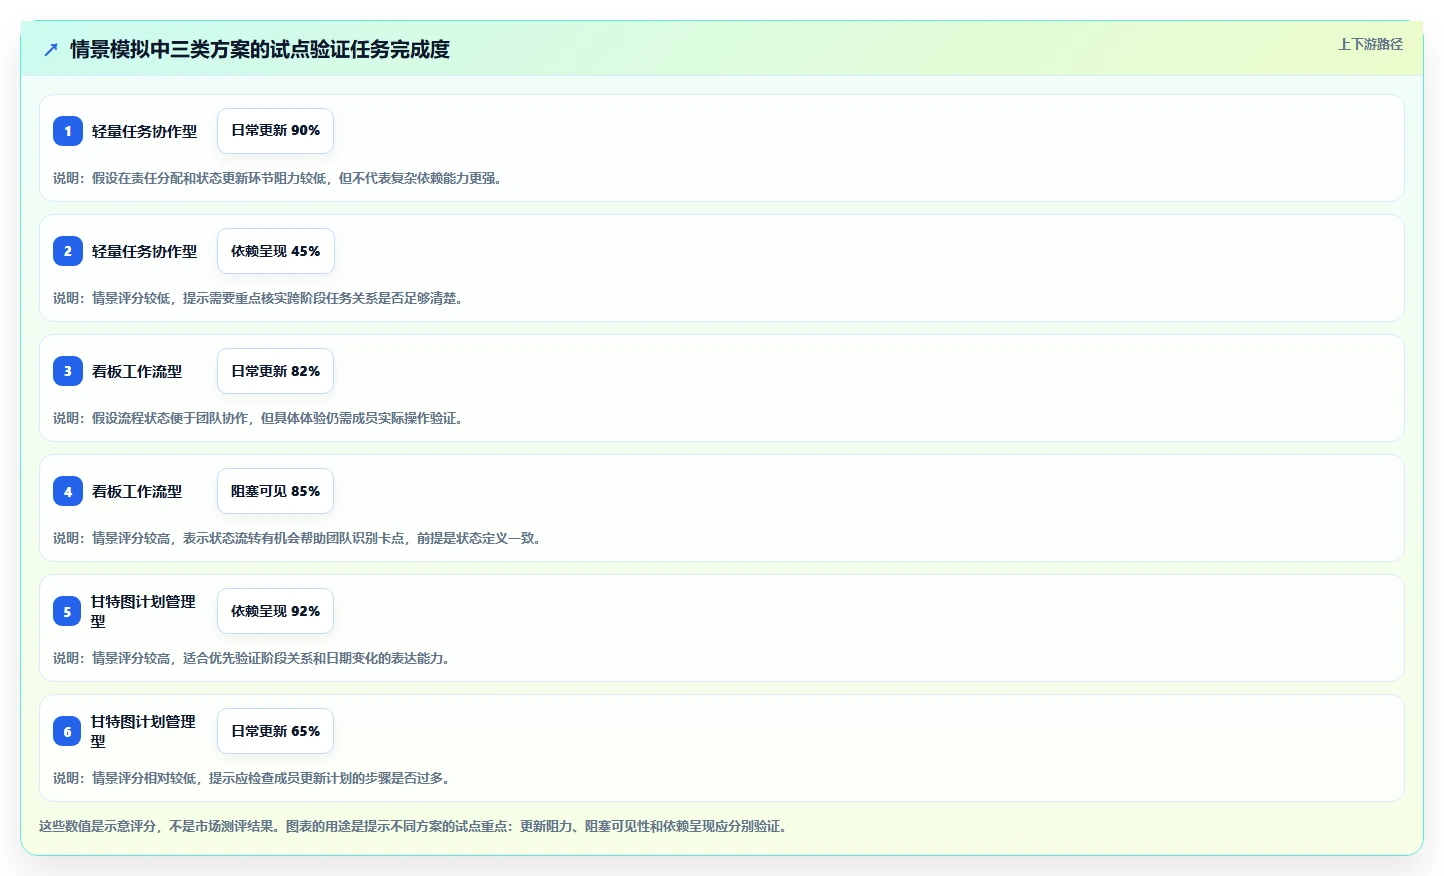Click 看板工作流型 label in row 3
The height and width of the screenshot is (876, 1444).
[x=137, y=371]
